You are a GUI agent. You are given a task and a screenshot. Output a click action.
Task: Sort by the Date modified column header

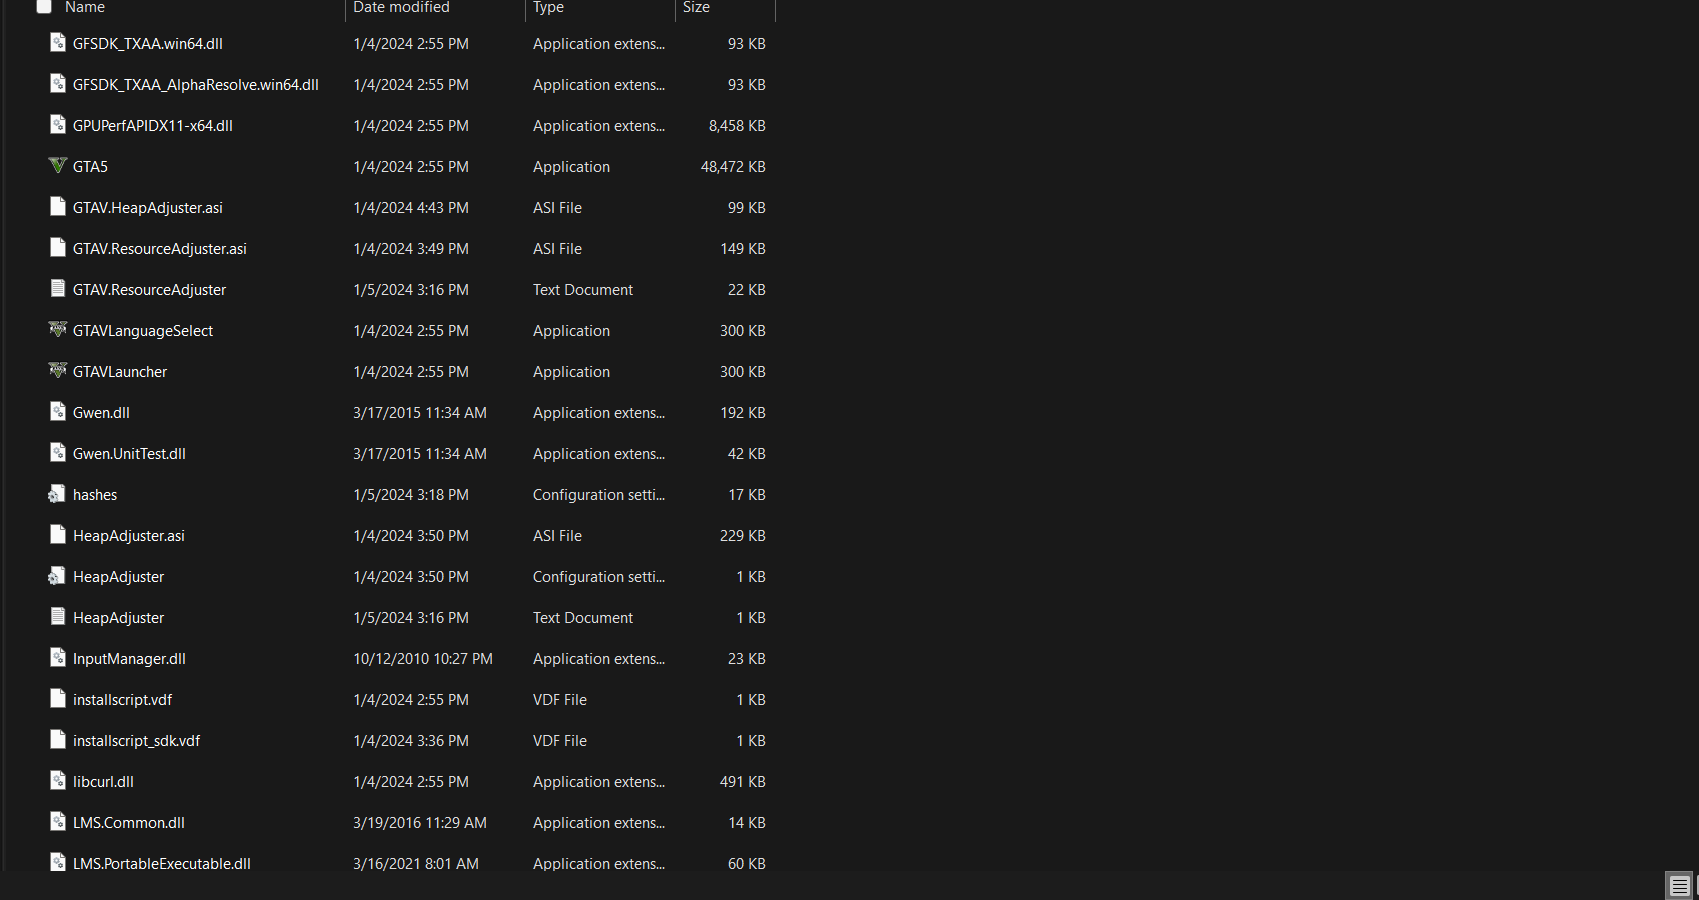pos(401,7)
